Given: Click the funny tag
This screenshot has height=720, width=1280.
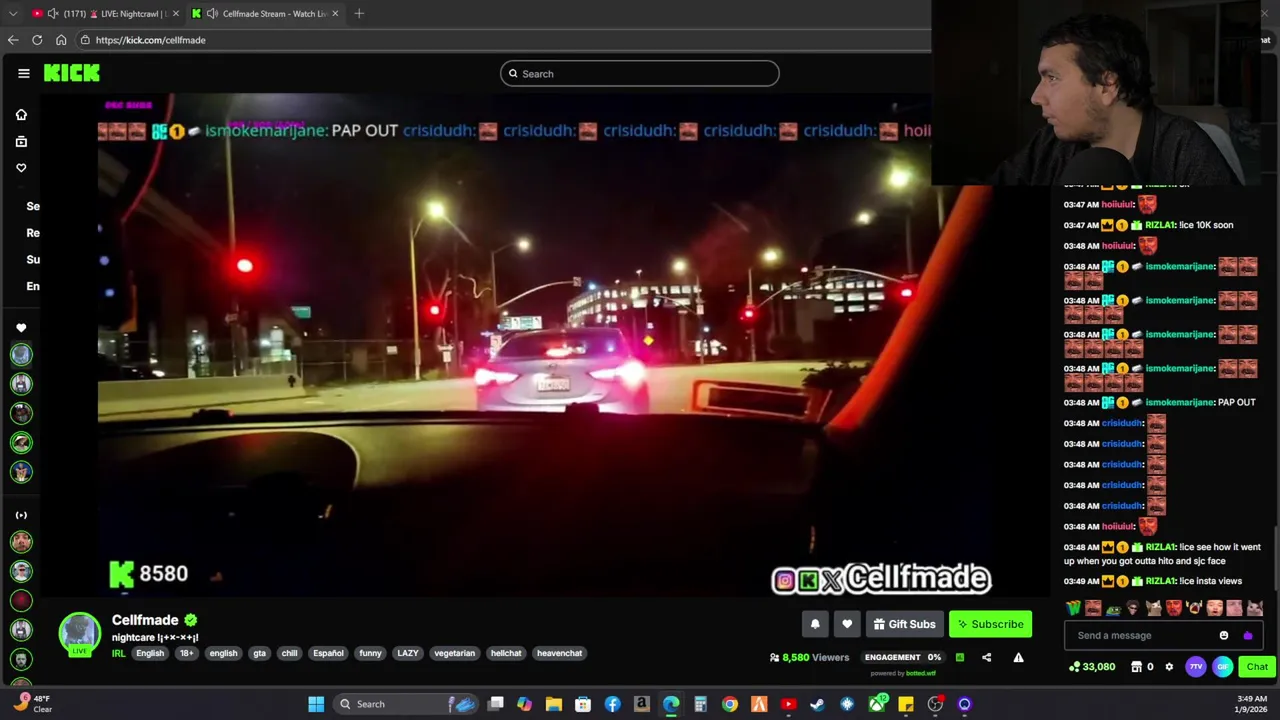Looking at the screenshot, I should pyautogui.click(x=370, y=653).
